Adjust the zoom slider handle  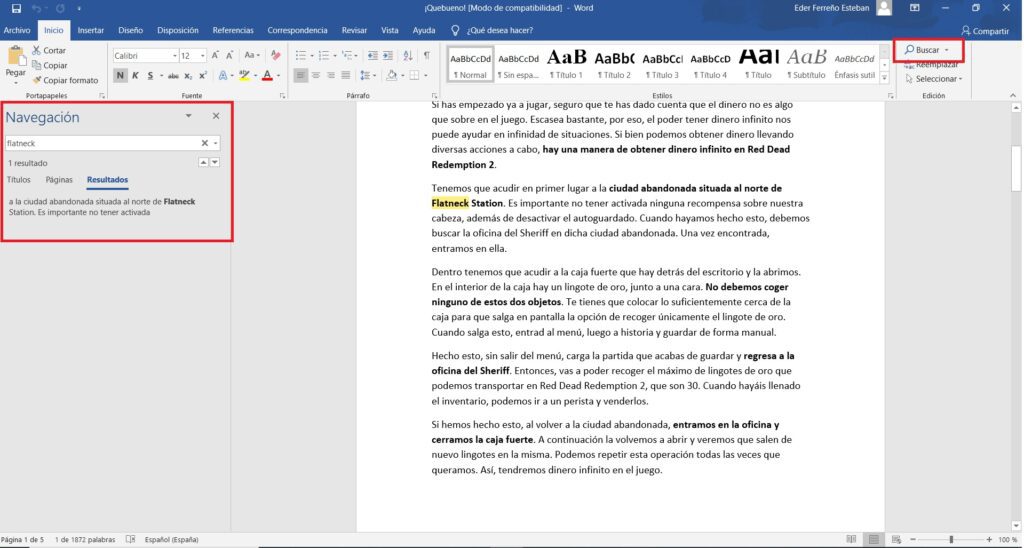coord(951,540)
